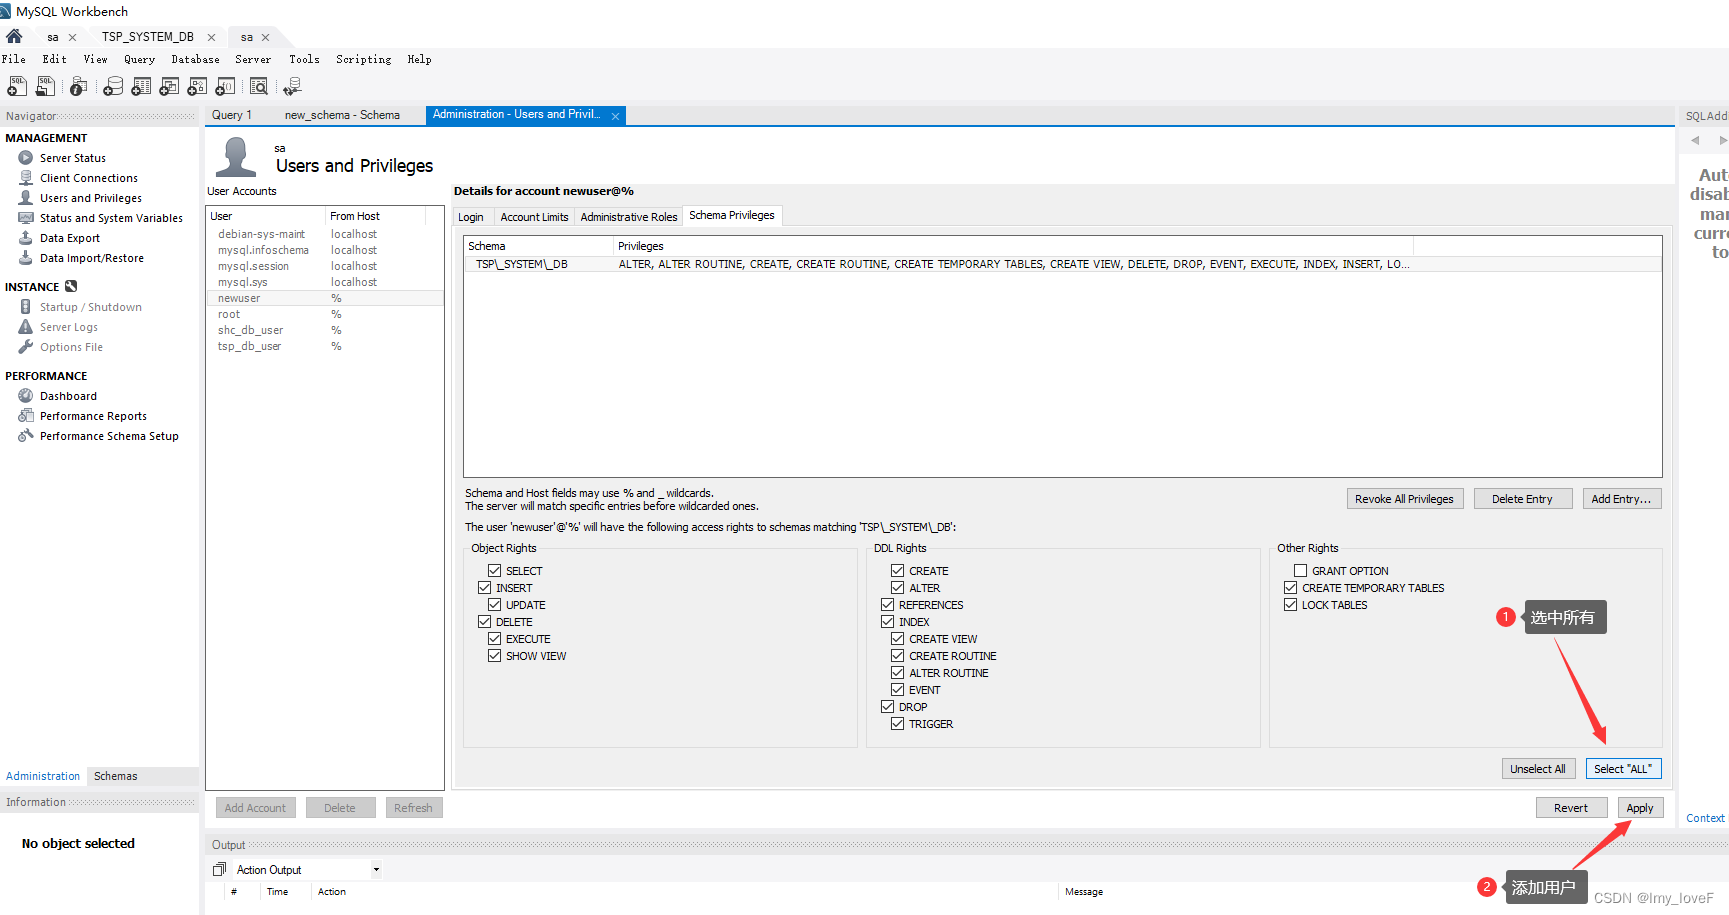
Task: Switch to the Schemas navigator tab
Action: [x=116, y=776]
